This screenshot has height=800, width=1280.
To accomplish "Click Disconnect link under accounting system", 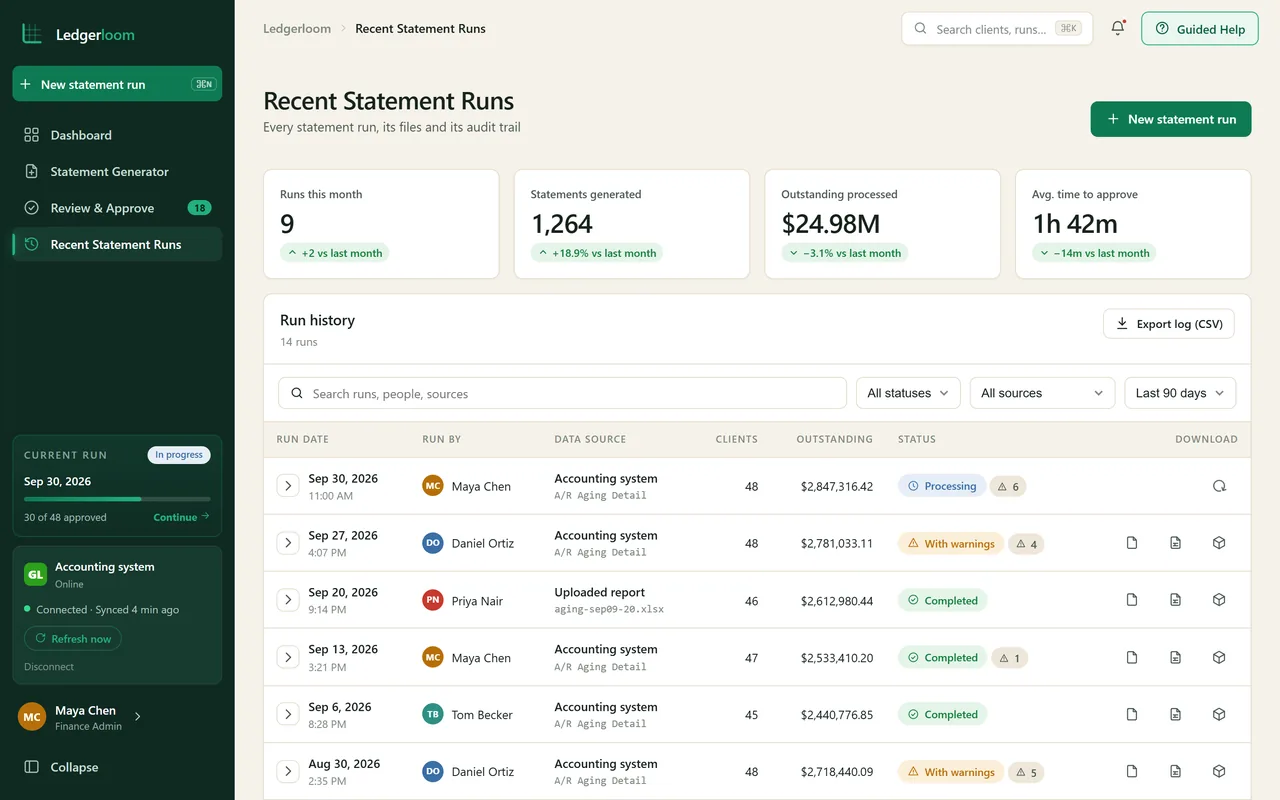I will 49,666.
